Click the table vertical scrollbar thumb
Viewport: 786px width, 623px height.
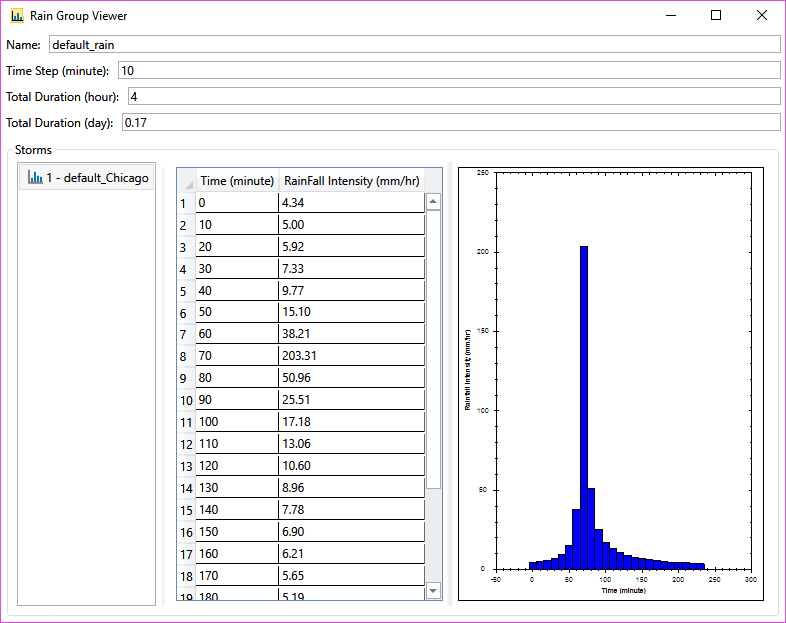(433, 350)
